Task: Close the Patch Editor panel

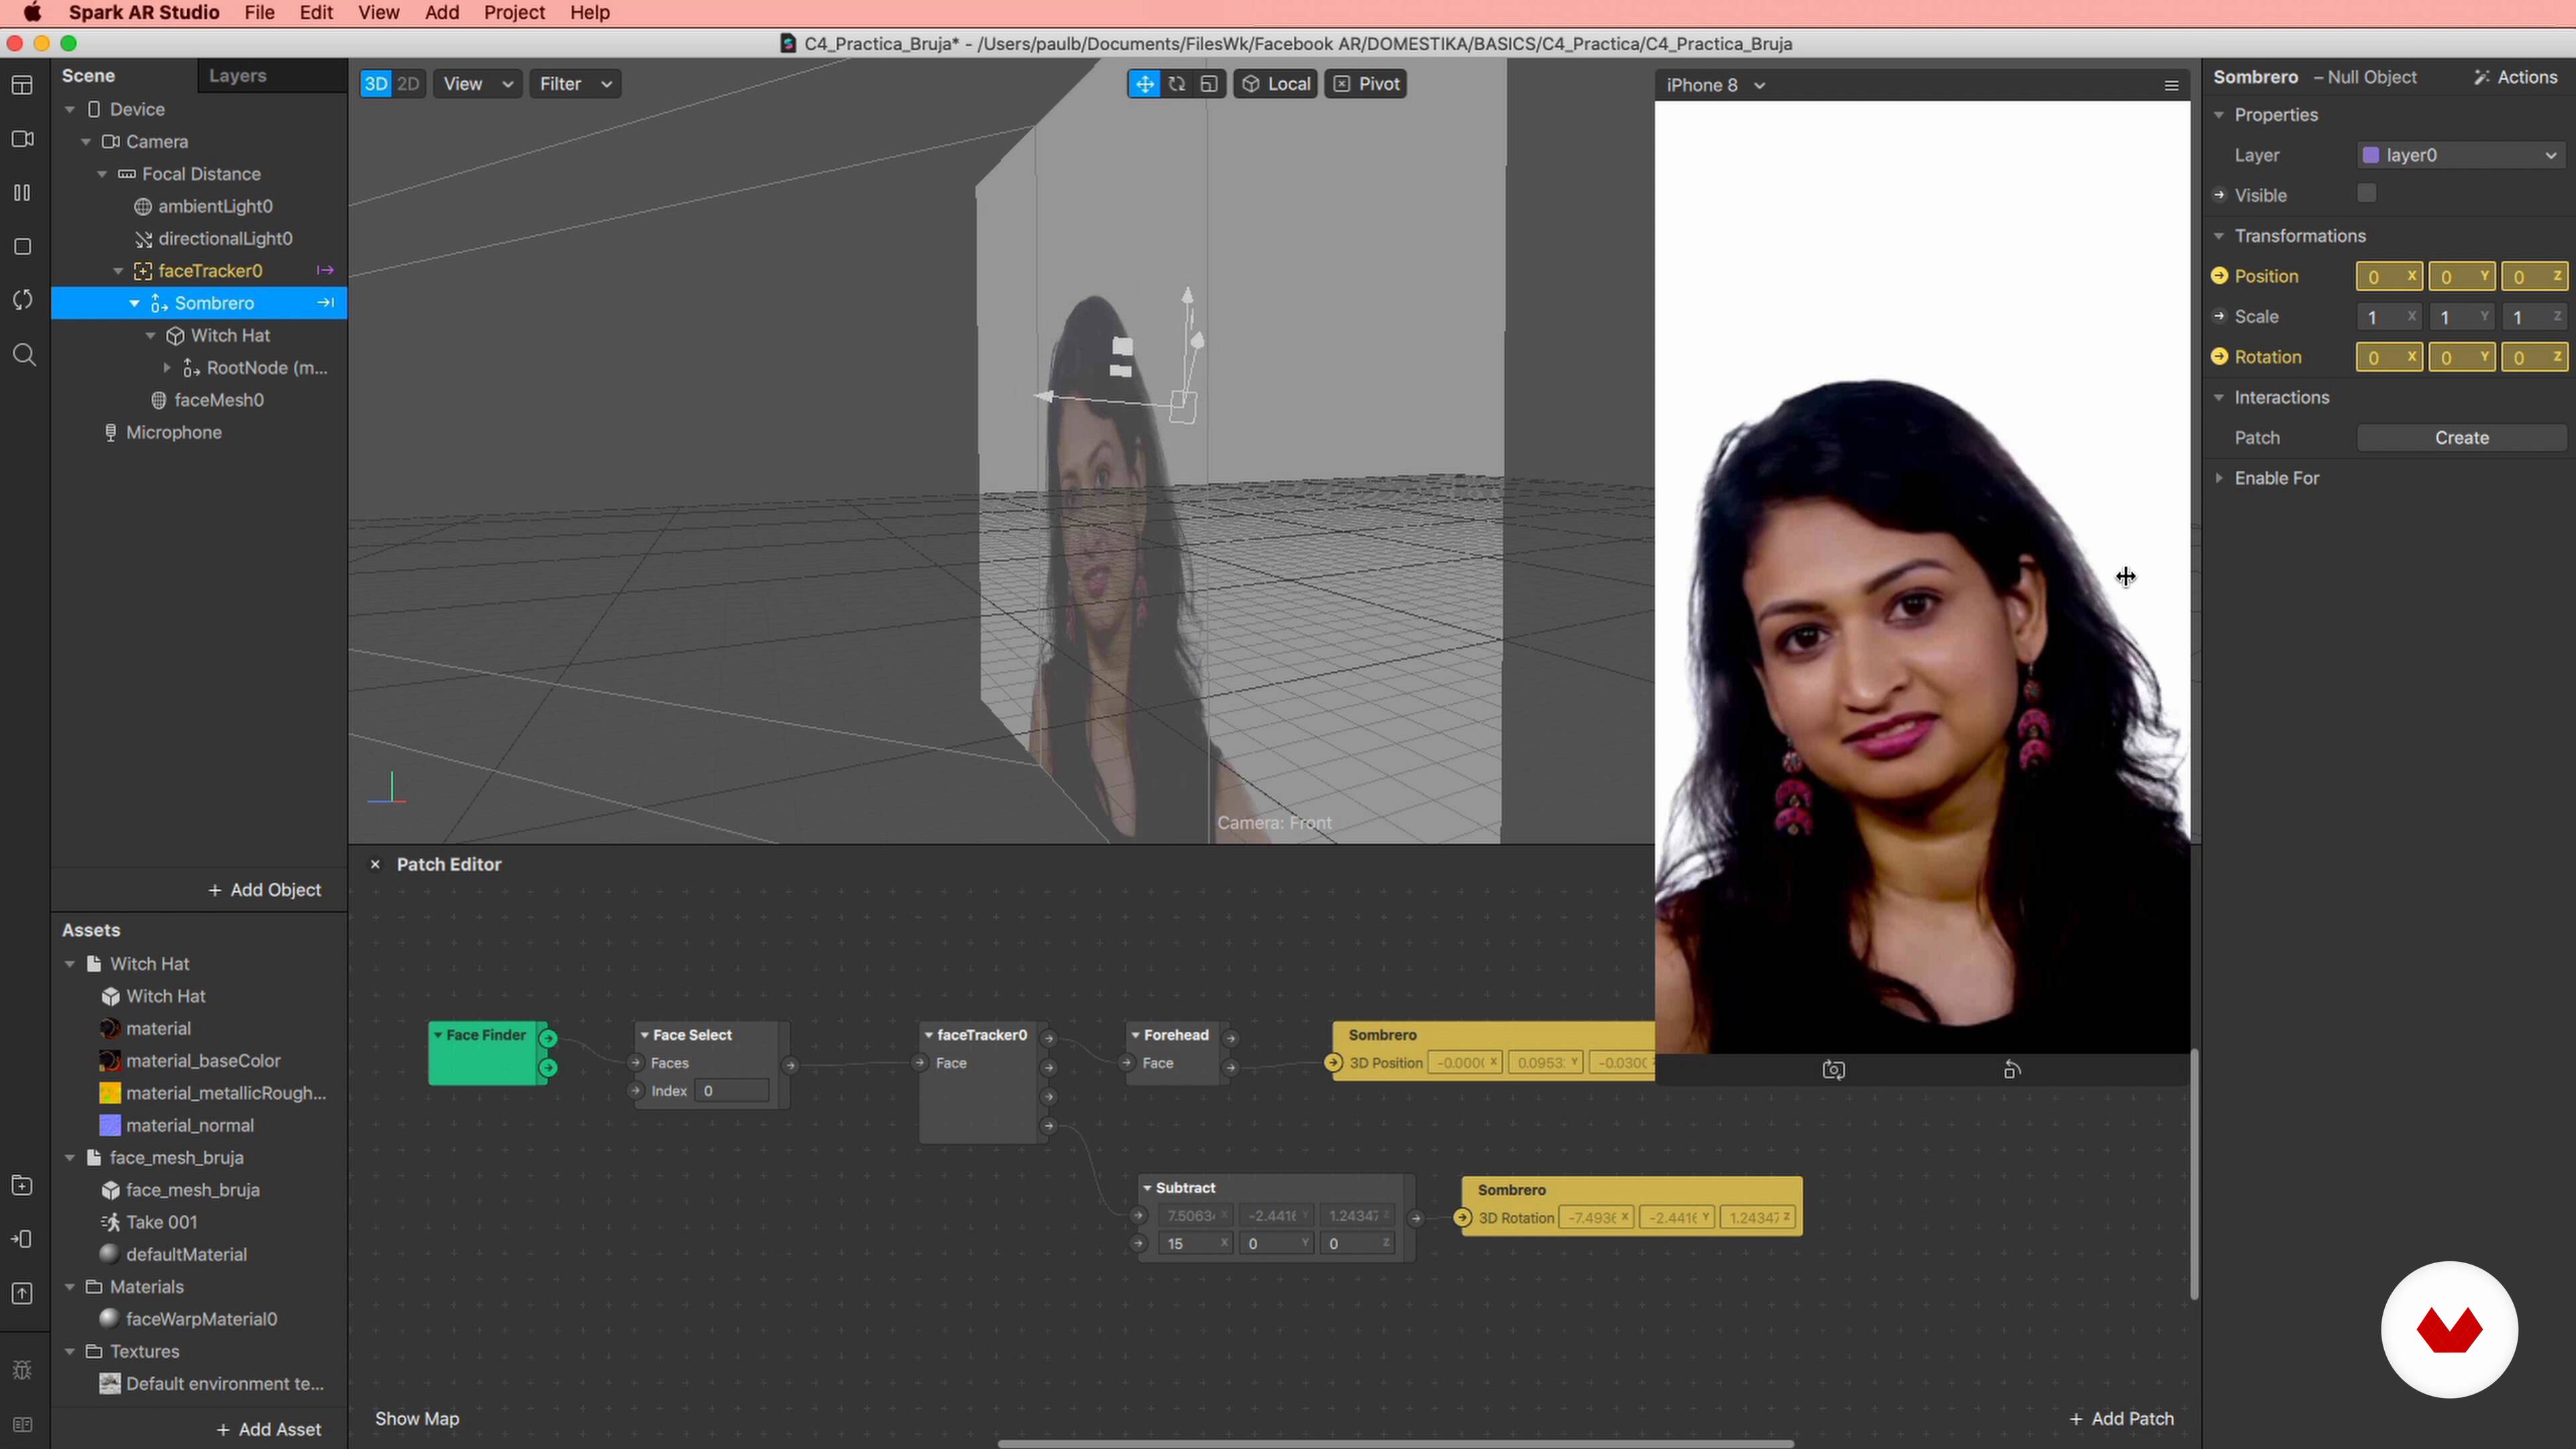Action: [375, 865]
